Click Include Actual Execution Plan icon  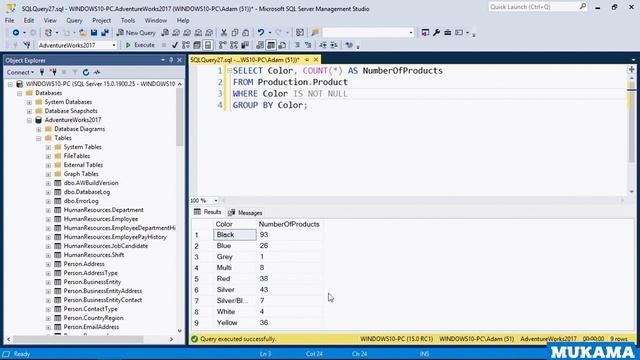click(x=222, y=45)
